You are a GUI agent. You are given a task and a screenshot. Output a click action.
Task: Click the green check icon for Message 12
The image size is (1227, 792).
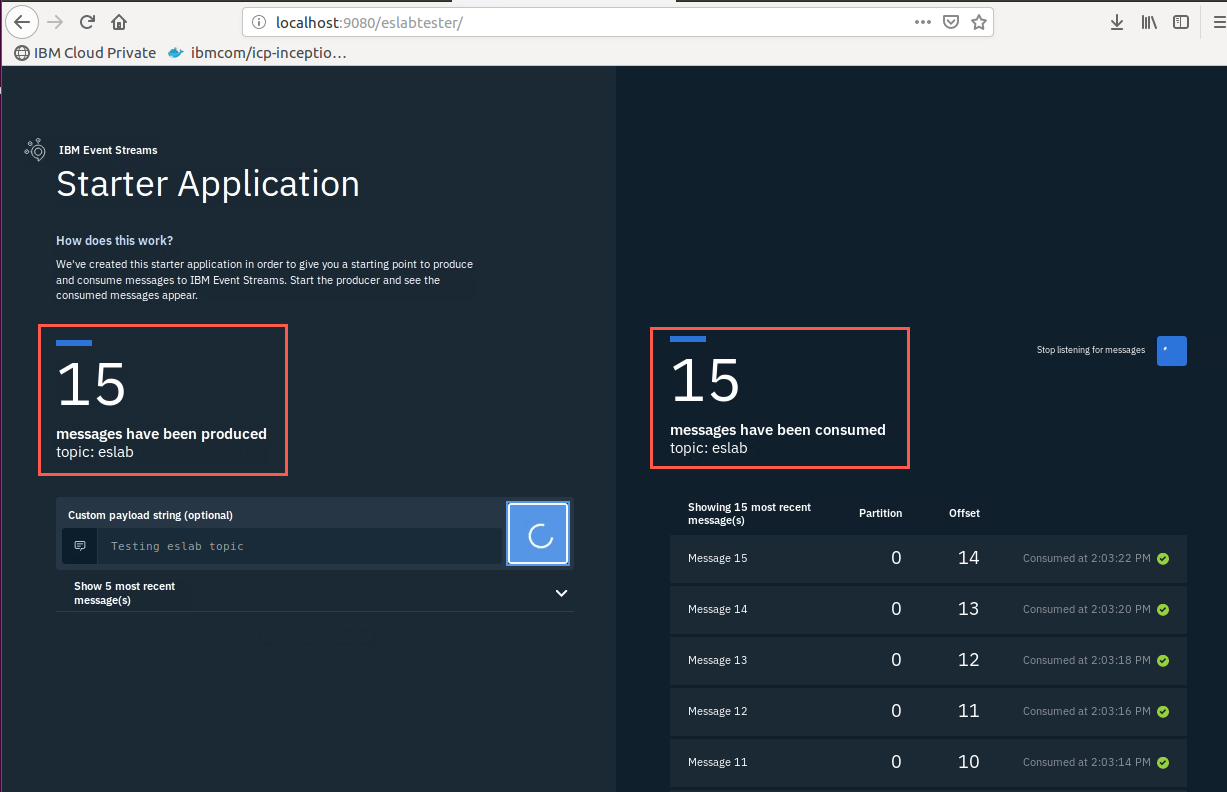coord(1163,711)
